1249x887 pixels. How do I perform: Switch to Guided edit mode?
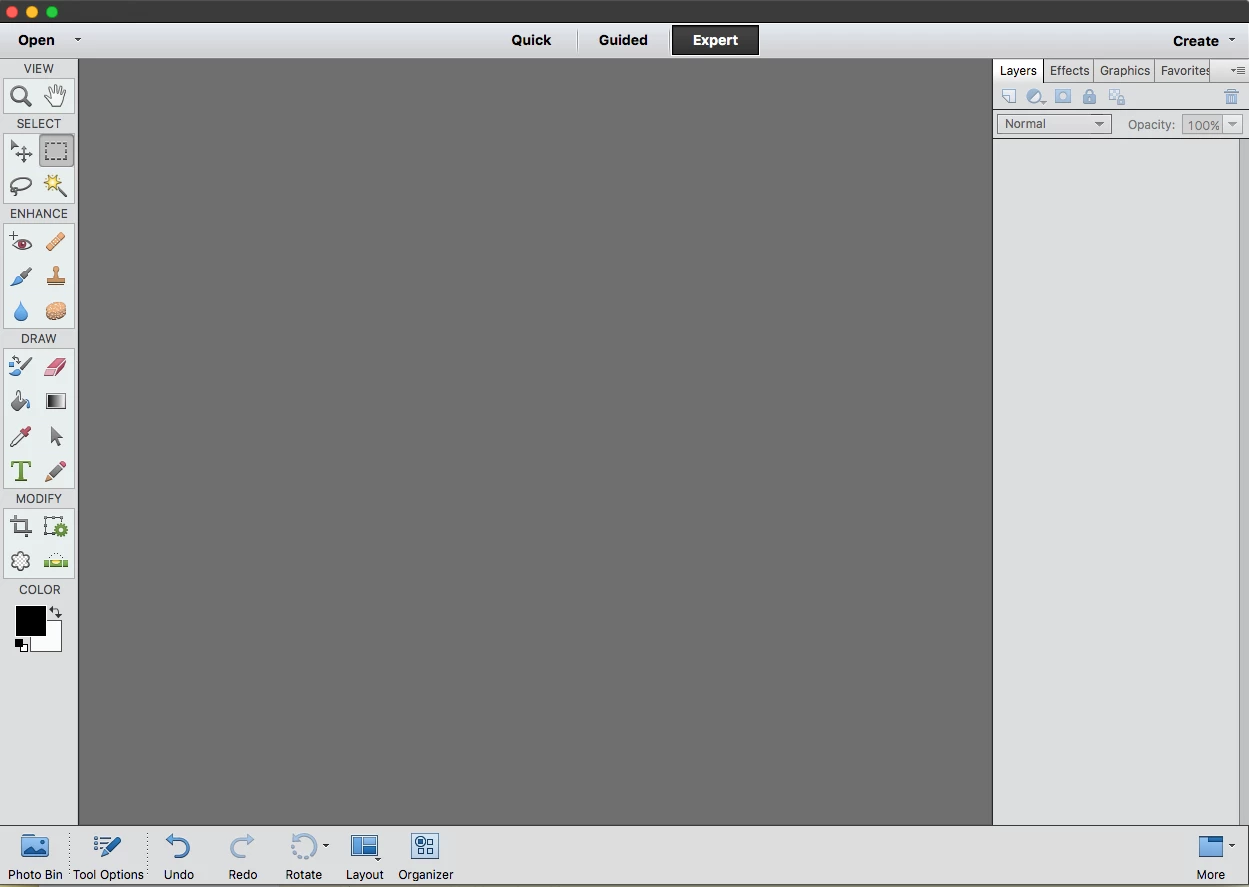623,40
